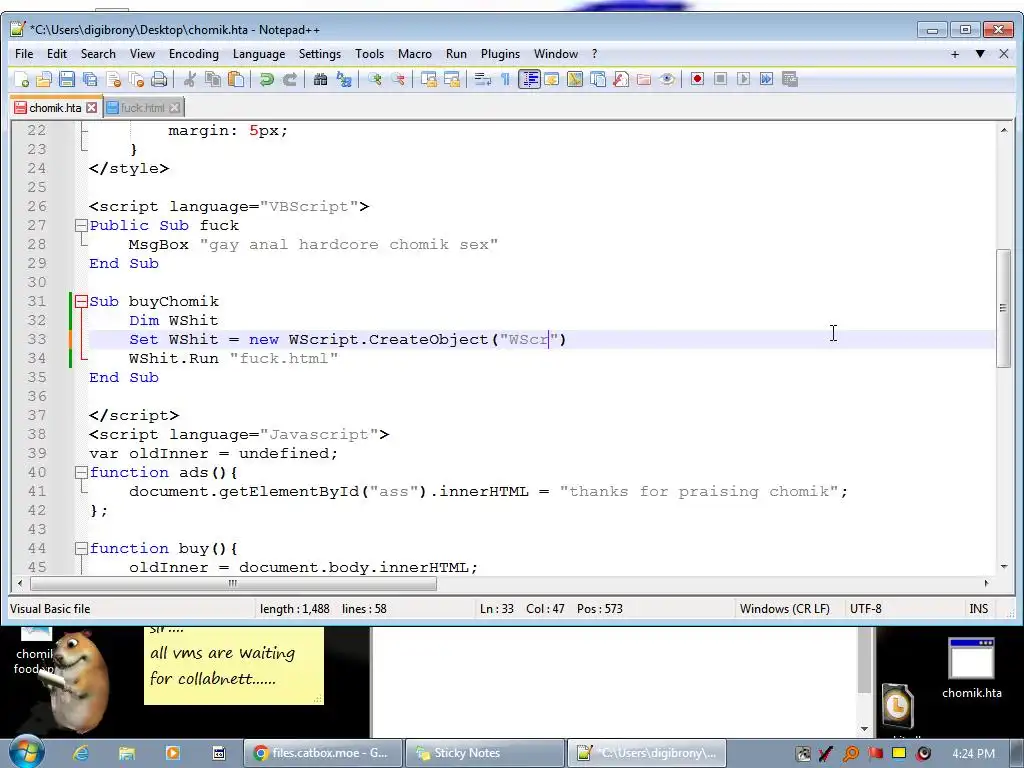Viewport: 1024px width, 768px height.
Task: Undo last edit with green arrow
Action: (x=266, y=80)
